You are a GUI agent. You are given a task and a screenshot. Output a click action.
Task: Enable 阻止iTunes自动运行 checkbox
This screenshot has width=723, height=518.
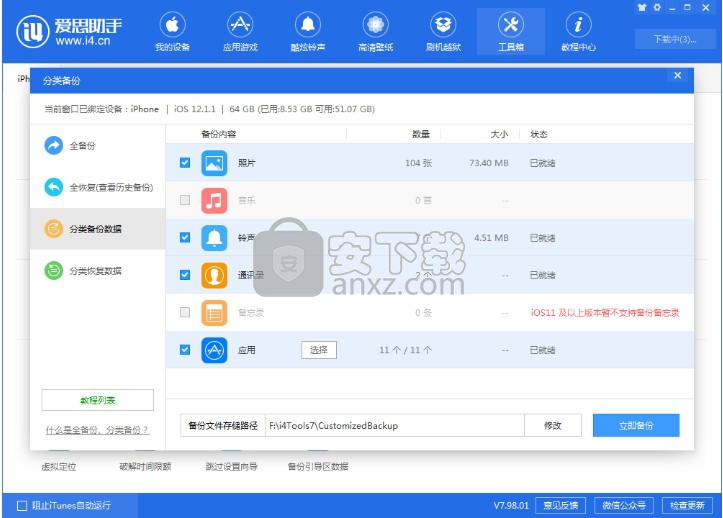tap(22, 506)
